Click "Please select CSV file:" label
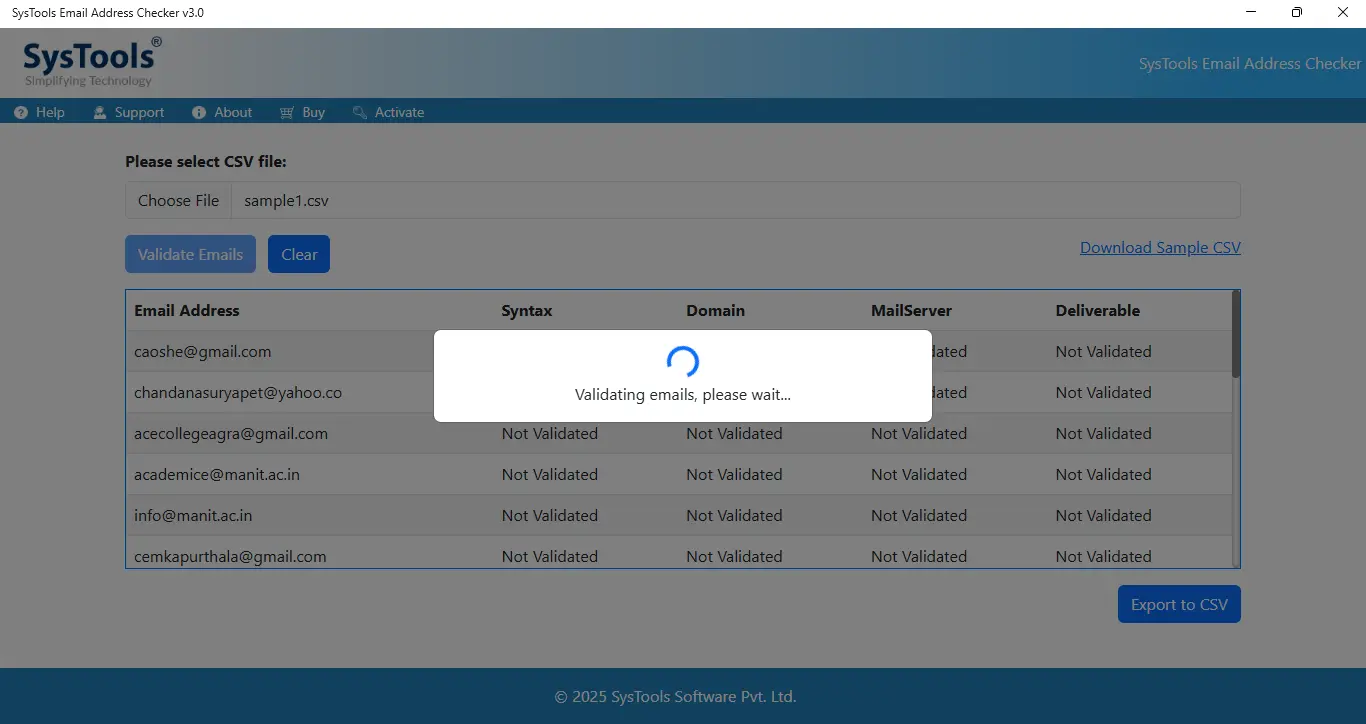The width and height of the screenshot is (1366, 724). 206,162
